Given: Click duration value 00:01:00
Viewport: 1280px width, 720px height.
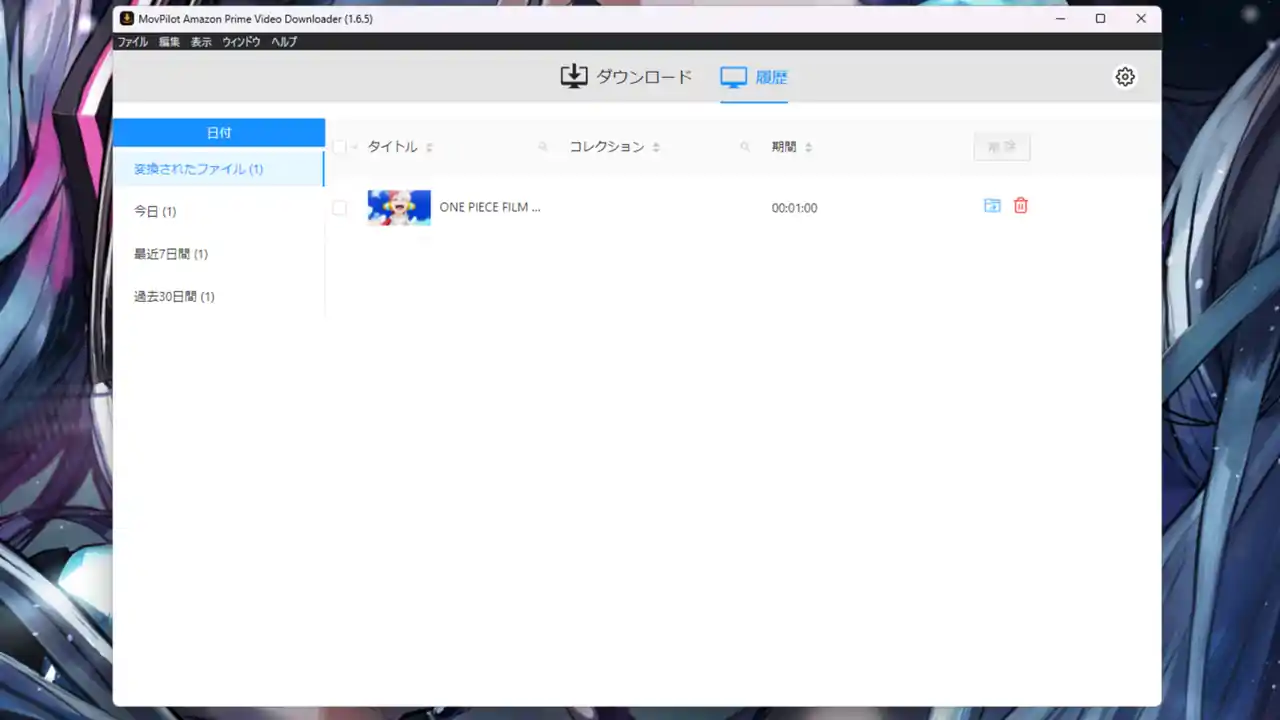Looking at the screenshot, I should (794, 208).
